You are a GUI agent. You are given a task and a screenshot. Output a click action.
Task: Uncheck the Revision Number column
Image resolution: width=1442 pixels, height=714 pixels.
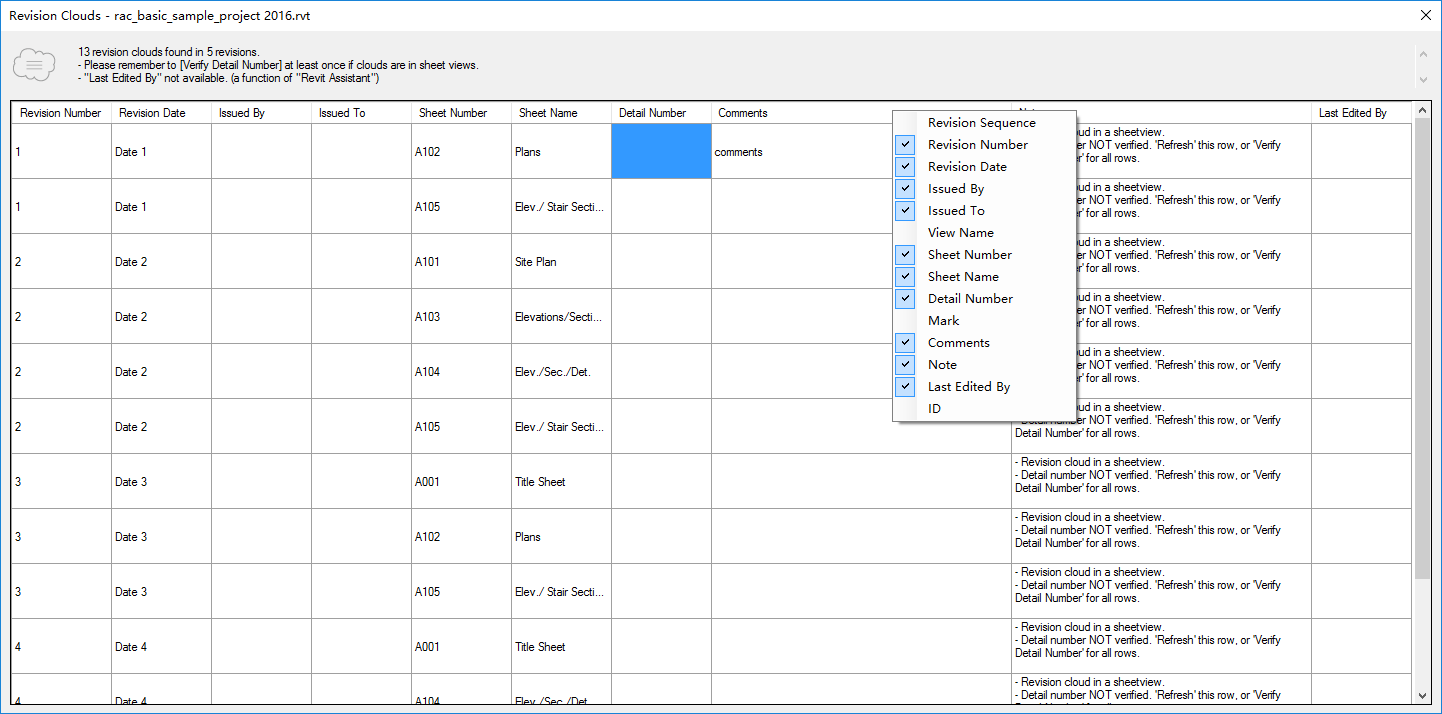(905, 144)
